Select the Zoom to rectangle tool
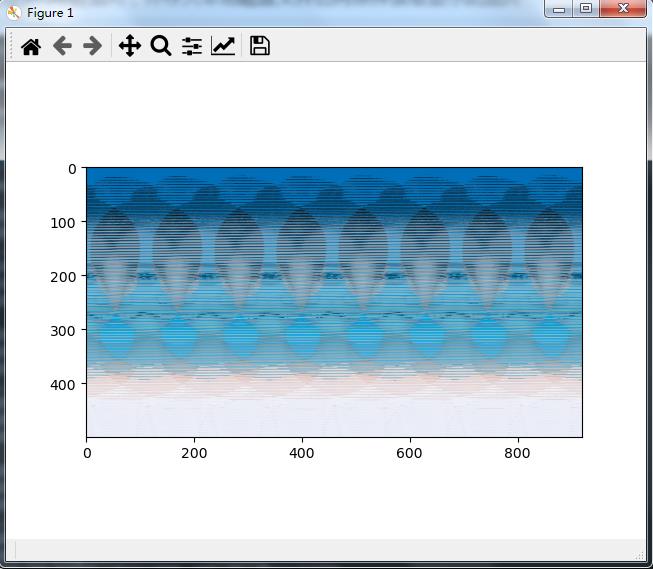This screenshot has width=653, height=569. click(161, 46)
